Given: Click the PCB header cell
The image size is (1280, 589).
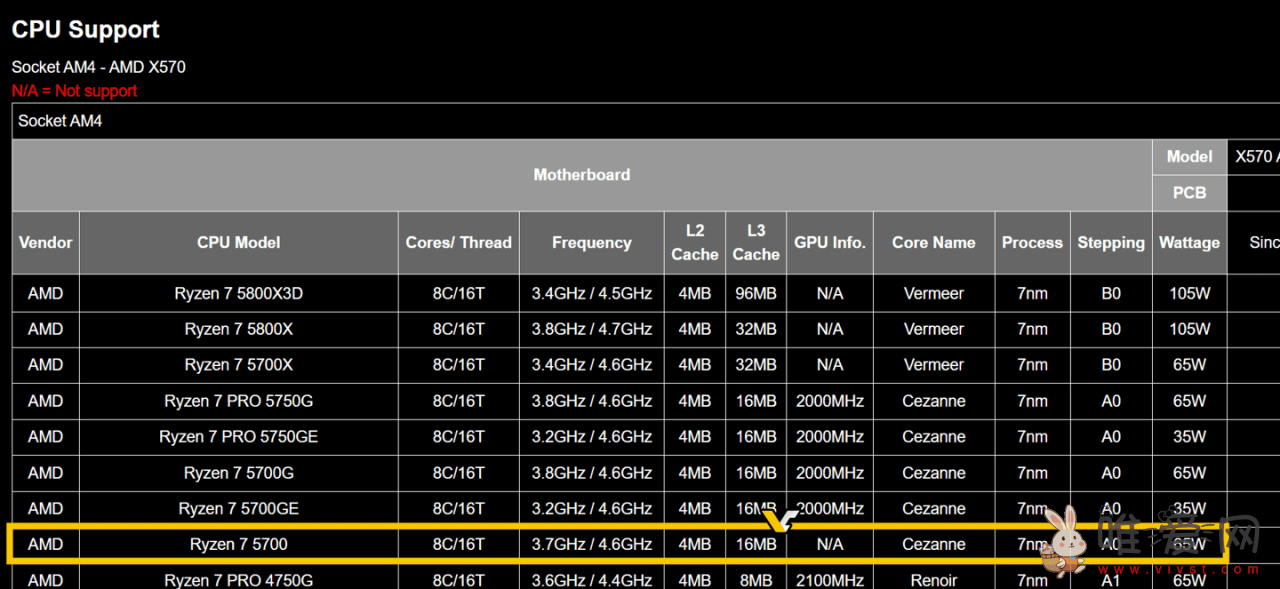Looking at the screenshot, I should [x=1189, y=193].
